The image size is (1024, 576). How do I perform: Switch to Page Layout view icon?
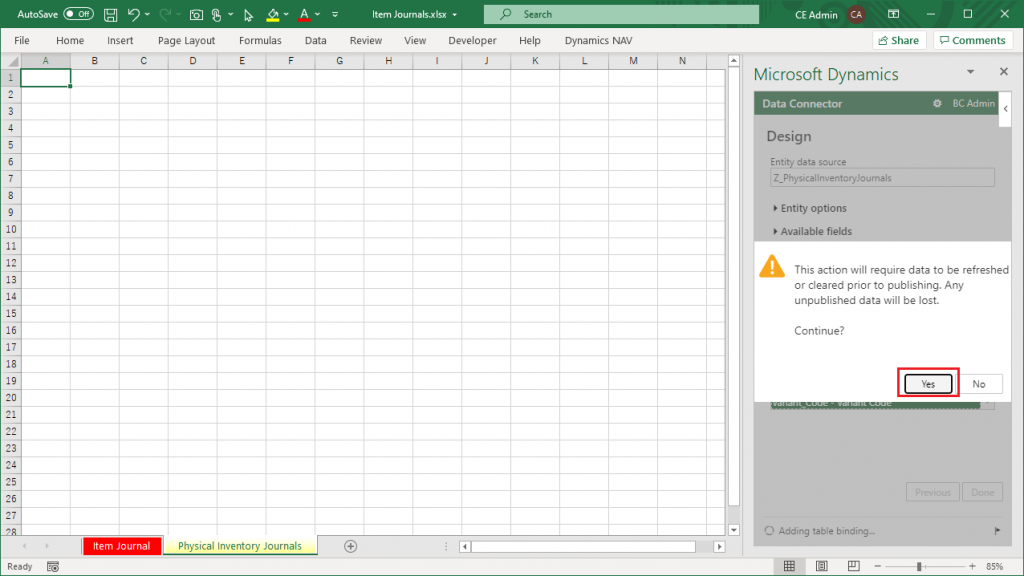822,566
